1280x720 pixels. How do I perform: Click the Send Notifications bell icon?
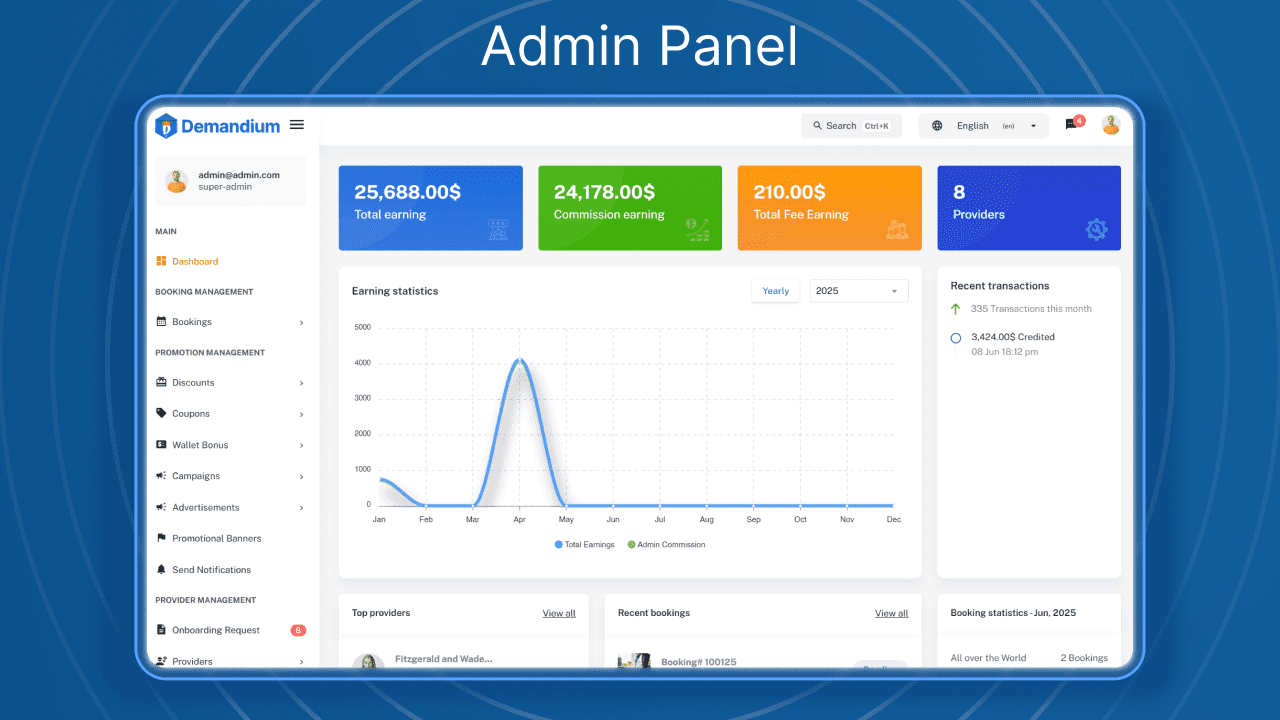click(x=164, y=569)
